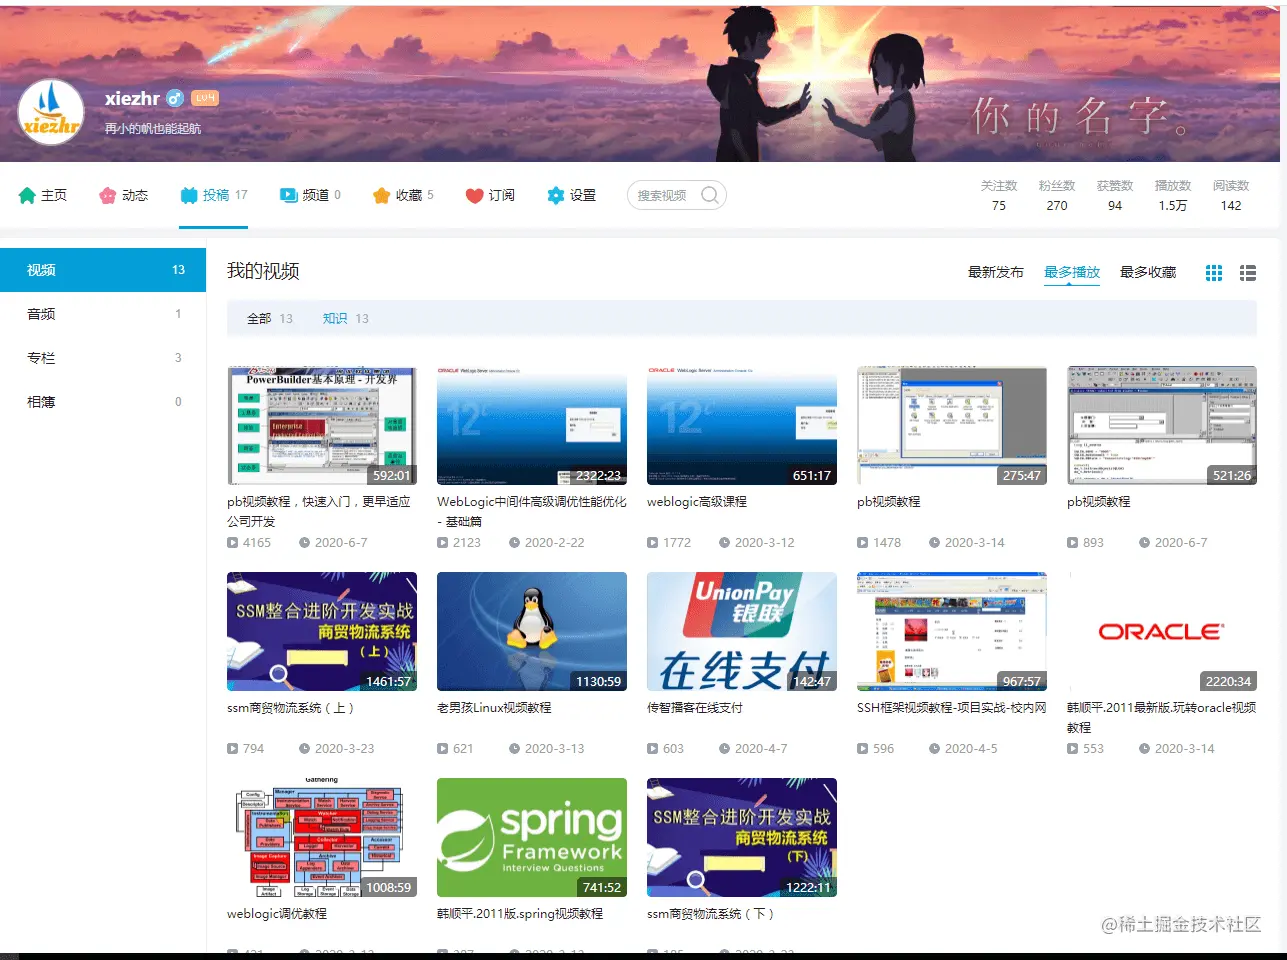Open 频道 0 tab
Image resolution: width=1287 pixels, height=960 pixels.
click(311, 195)
